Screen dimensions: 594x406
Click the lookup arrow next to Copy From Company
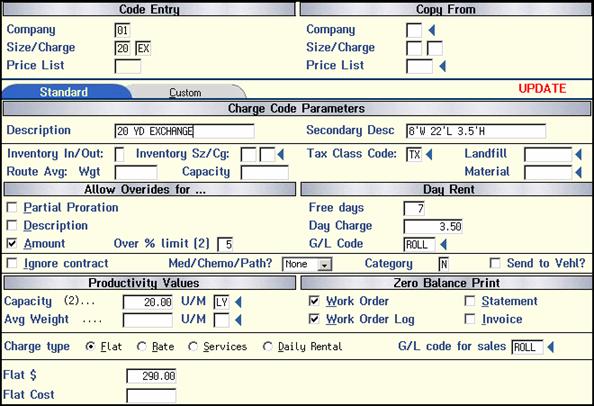click(x=431, y=30)
